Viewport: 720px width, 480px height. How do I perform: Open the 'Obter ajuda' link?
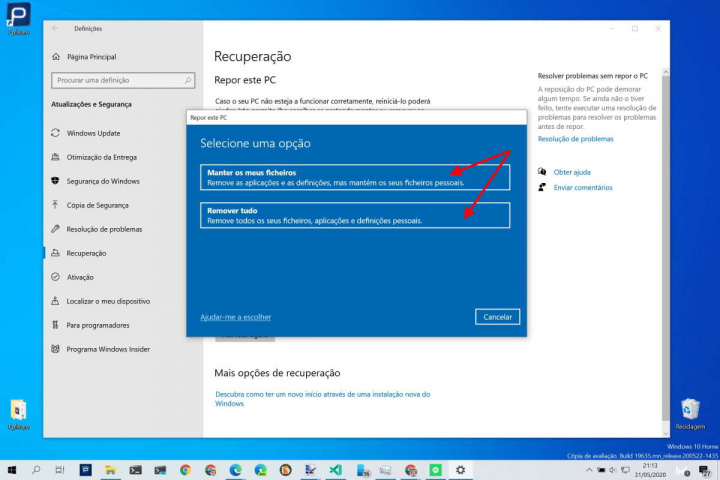point(572,172)
